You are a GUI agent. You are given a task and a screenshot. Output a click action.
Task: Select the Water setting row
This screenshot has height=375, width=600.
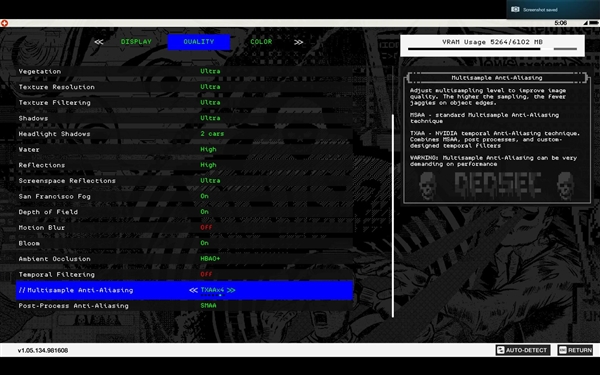point(184,150)
